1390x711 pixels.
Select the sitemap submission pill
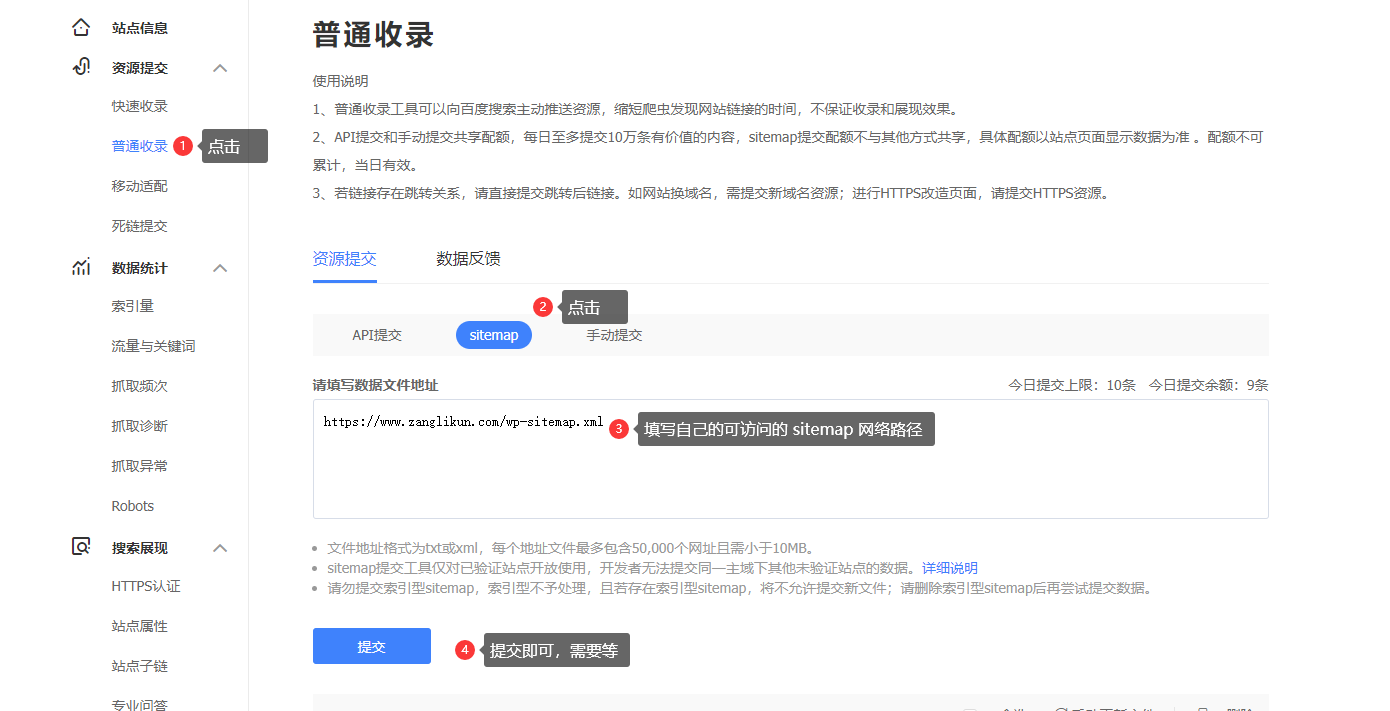pos(494,335)
